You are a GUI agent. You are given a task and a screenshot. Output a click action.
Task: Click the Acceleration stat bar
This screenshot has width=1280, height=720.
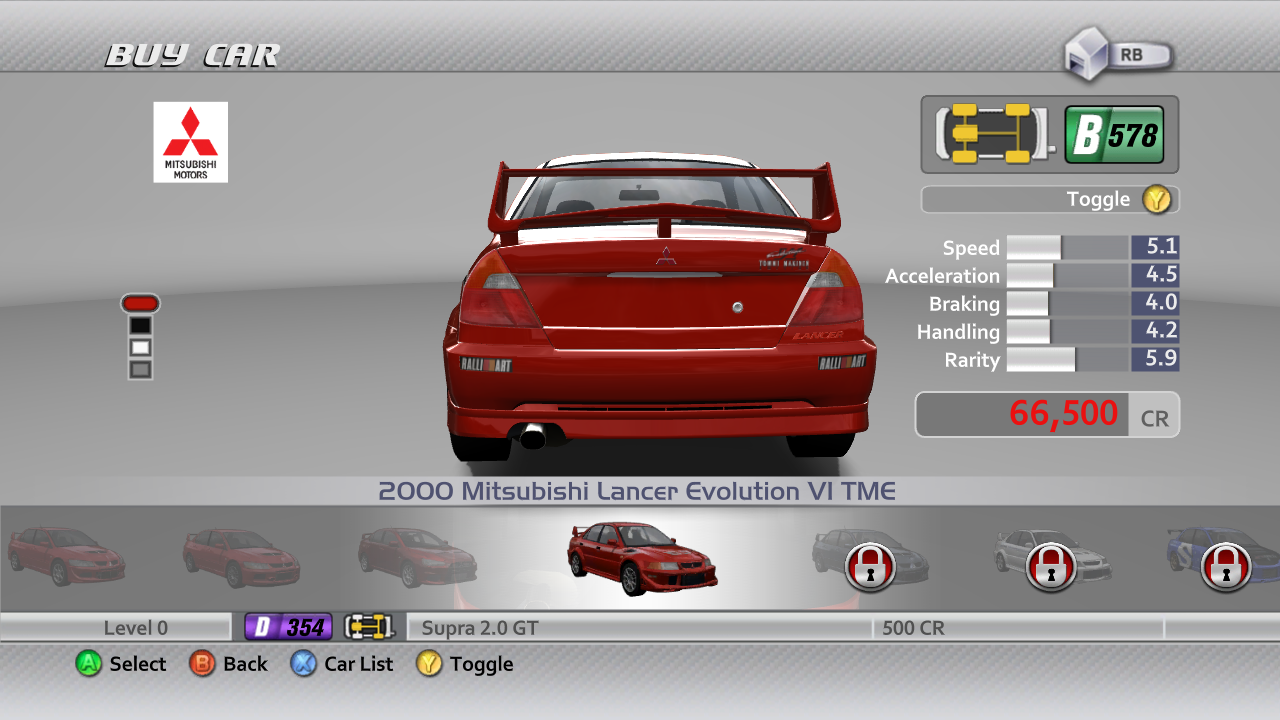tap(1068, 276)
